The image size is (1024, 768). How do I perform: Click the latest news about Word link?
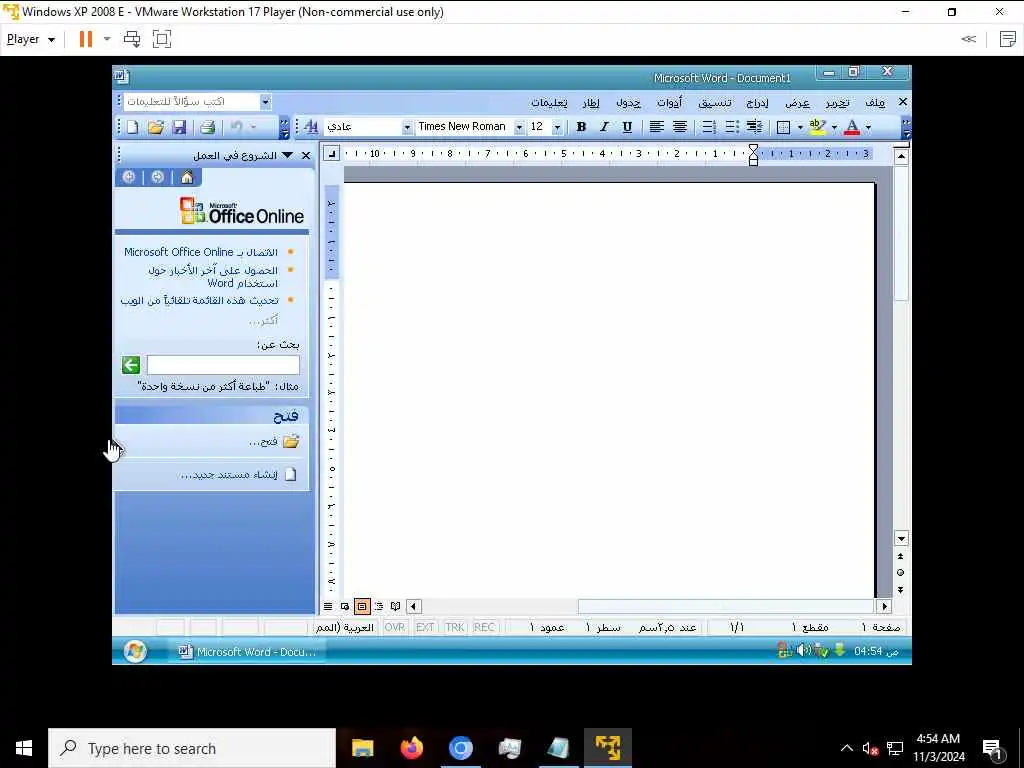pos(213,276)
